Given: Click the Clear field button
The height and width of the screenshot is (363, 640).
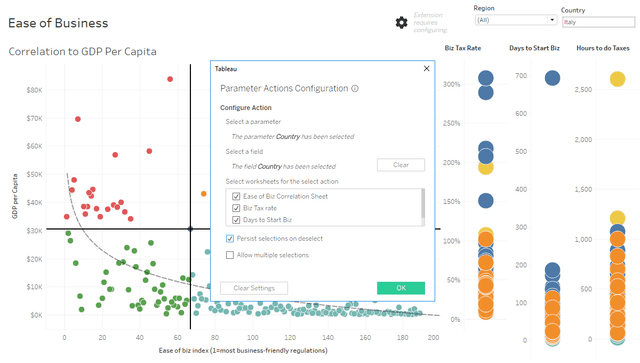Looking at the screenshot, I should (x=401, y=165).
